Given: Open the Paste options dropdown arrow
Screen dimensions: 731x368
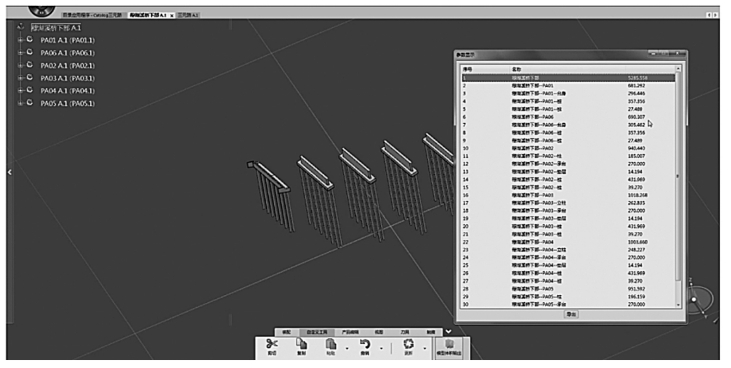Looking at the screenshot, I should tap(346, 348).
